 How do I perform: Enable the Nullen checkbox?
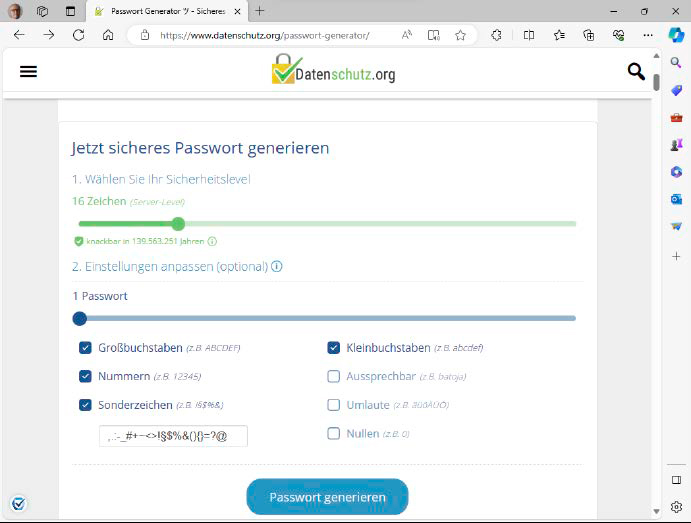coord(334,434)
